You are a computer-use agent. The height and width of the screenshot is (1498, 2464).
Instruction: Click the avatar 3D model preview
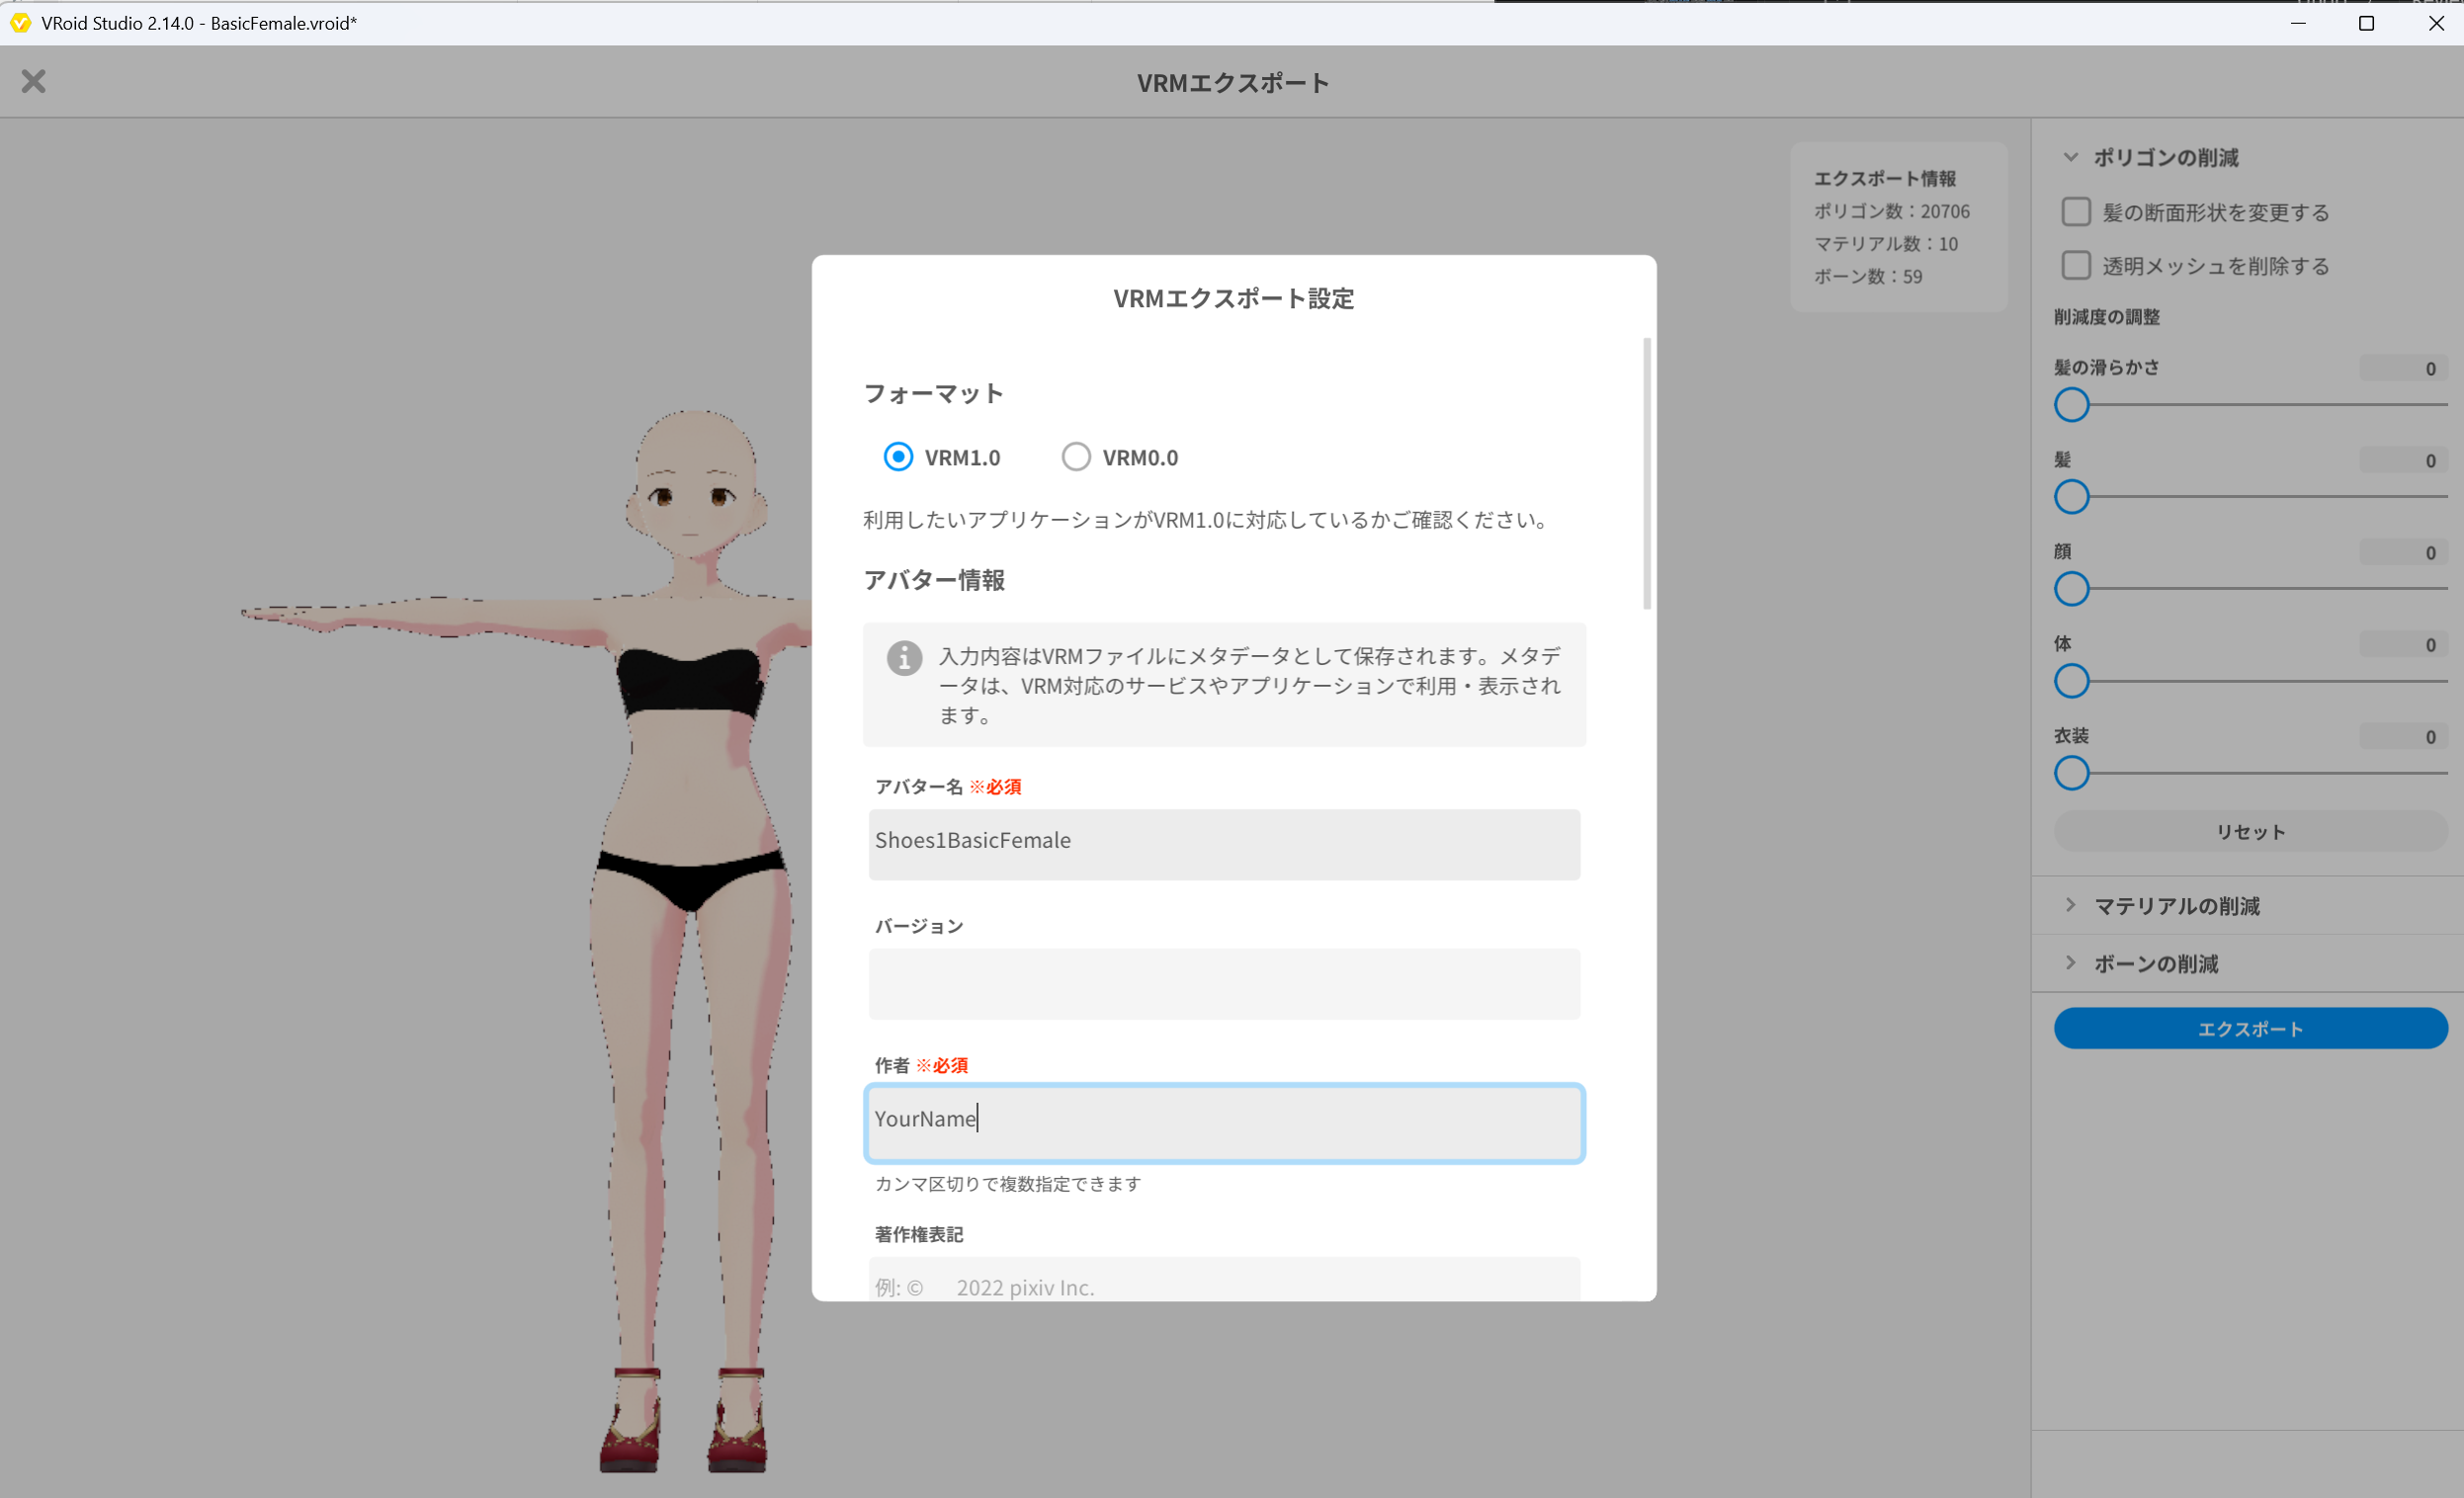[x=690, y=940]
